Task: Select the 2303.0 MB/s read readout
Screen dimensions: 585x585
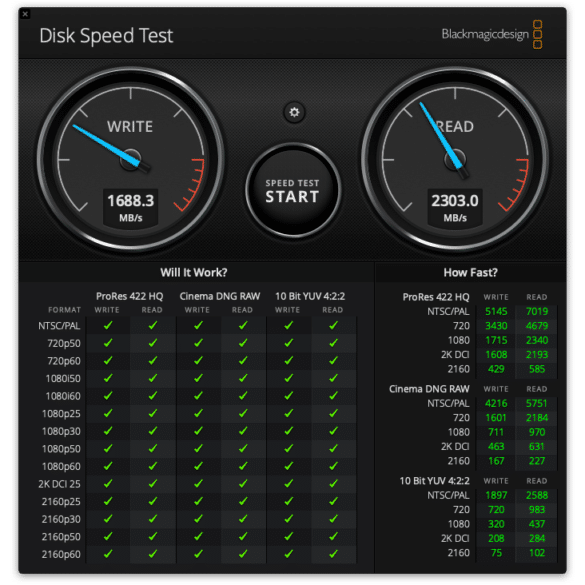Action: point(455,207)
